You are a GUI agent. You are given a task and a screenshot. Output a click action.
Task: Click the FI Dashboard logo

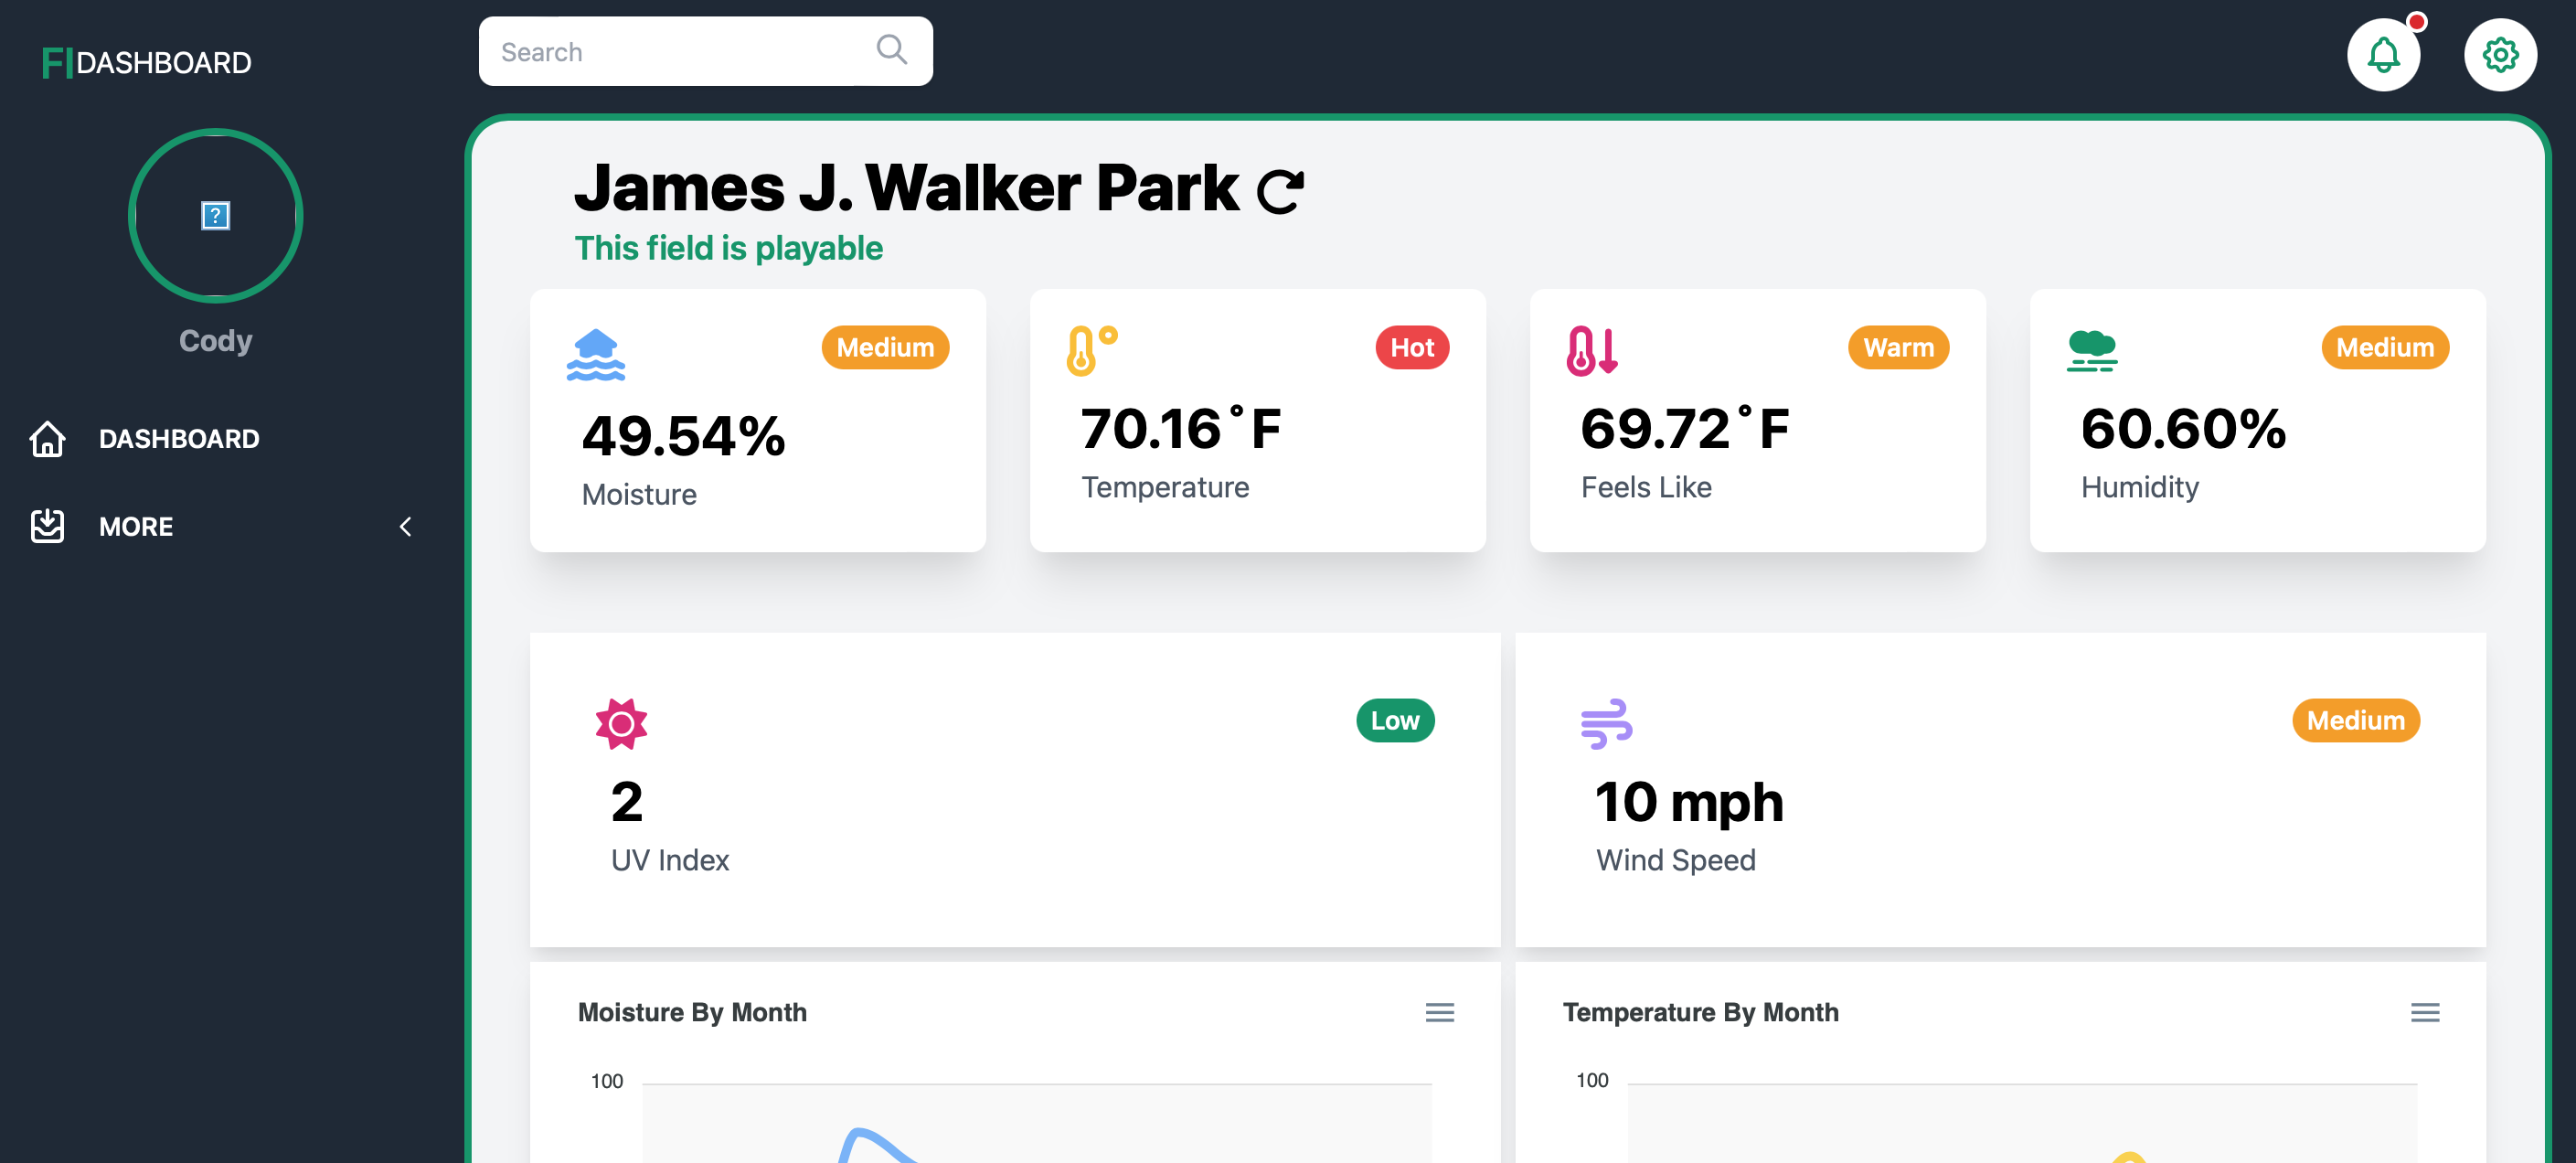tap(146, 62)
